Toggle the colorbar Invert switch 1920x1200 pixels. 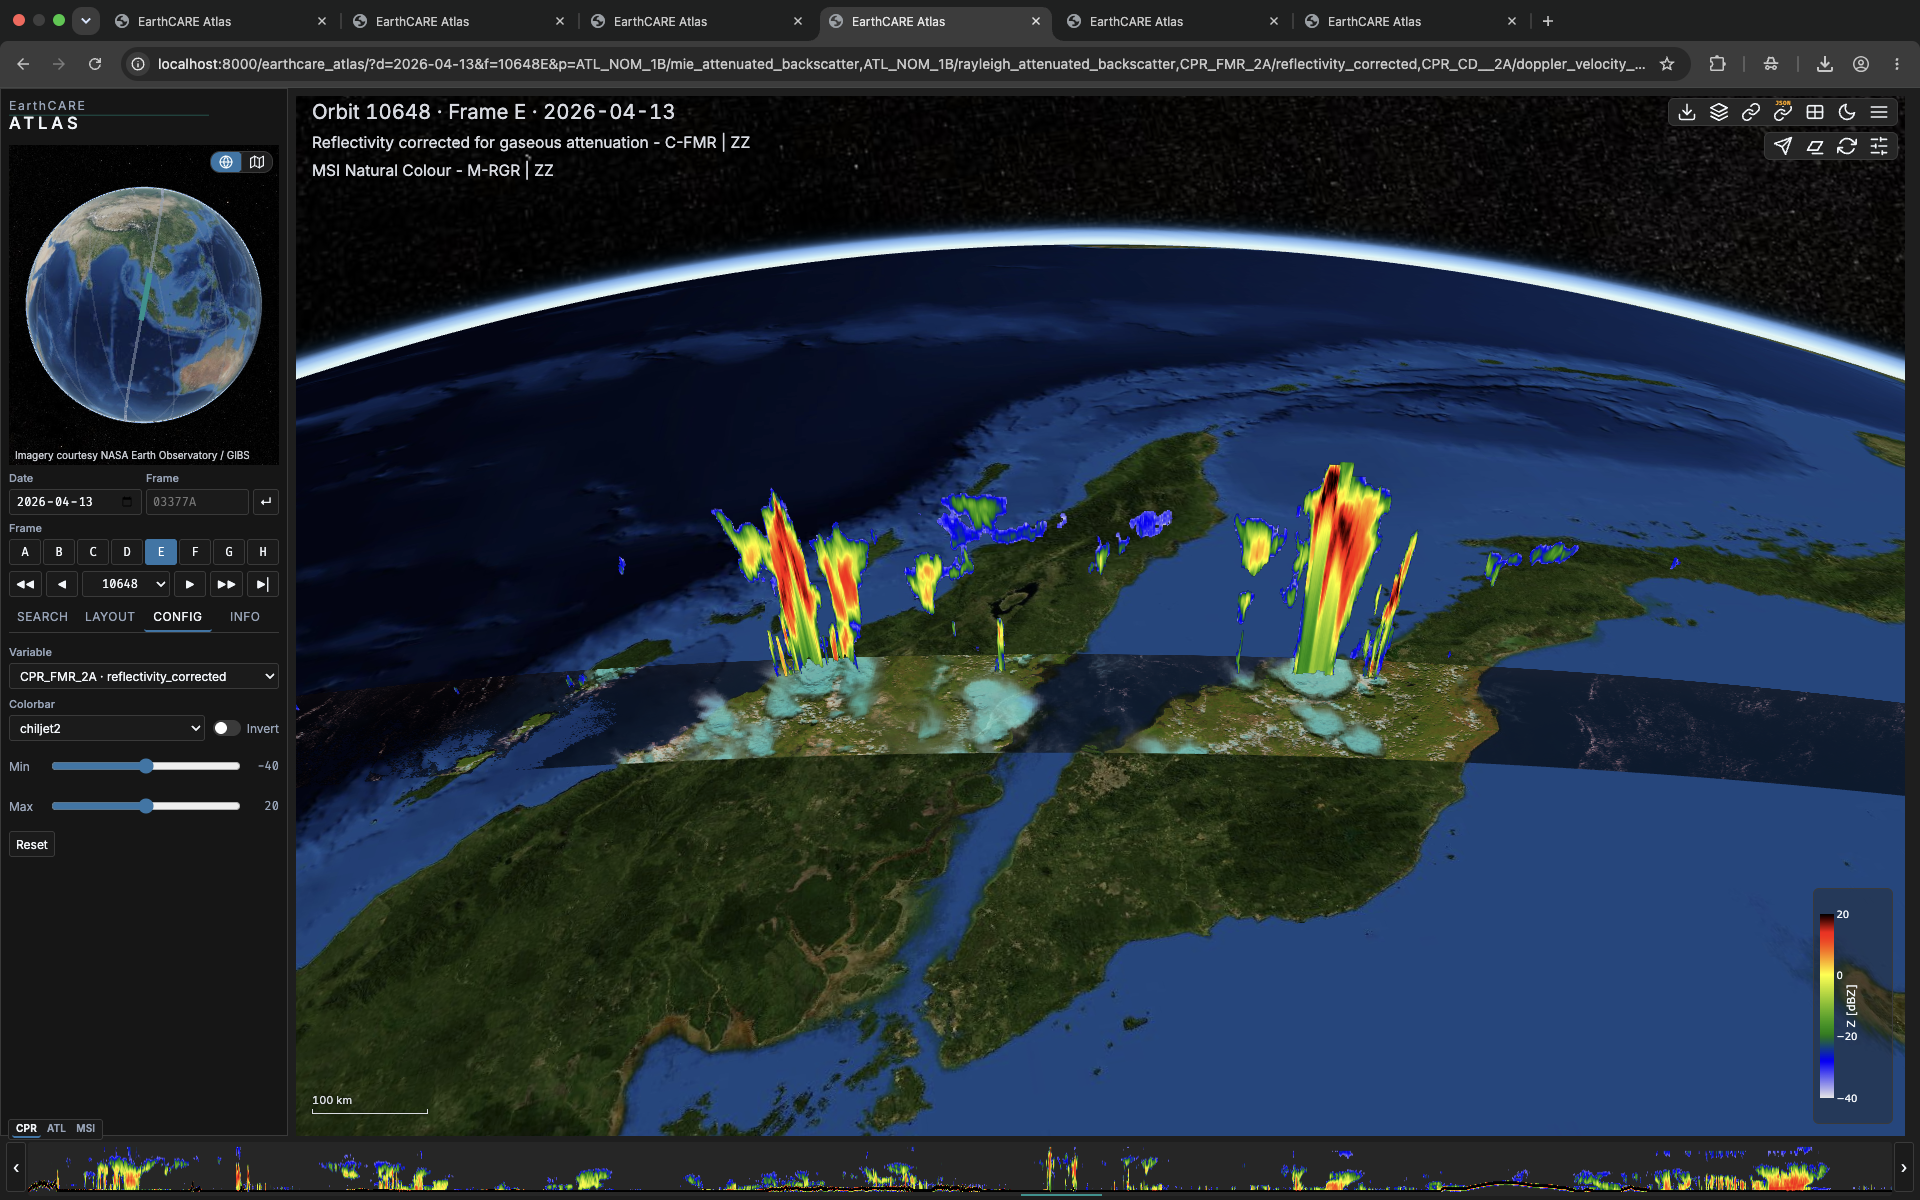pos(226,728)
